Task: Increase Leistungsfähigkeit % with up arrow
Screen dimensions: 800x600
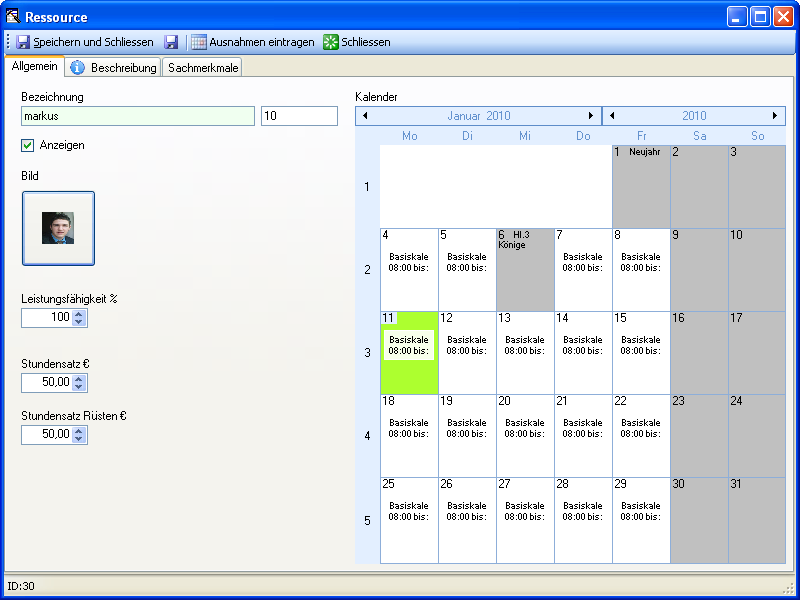Action: tap(80, 313)
